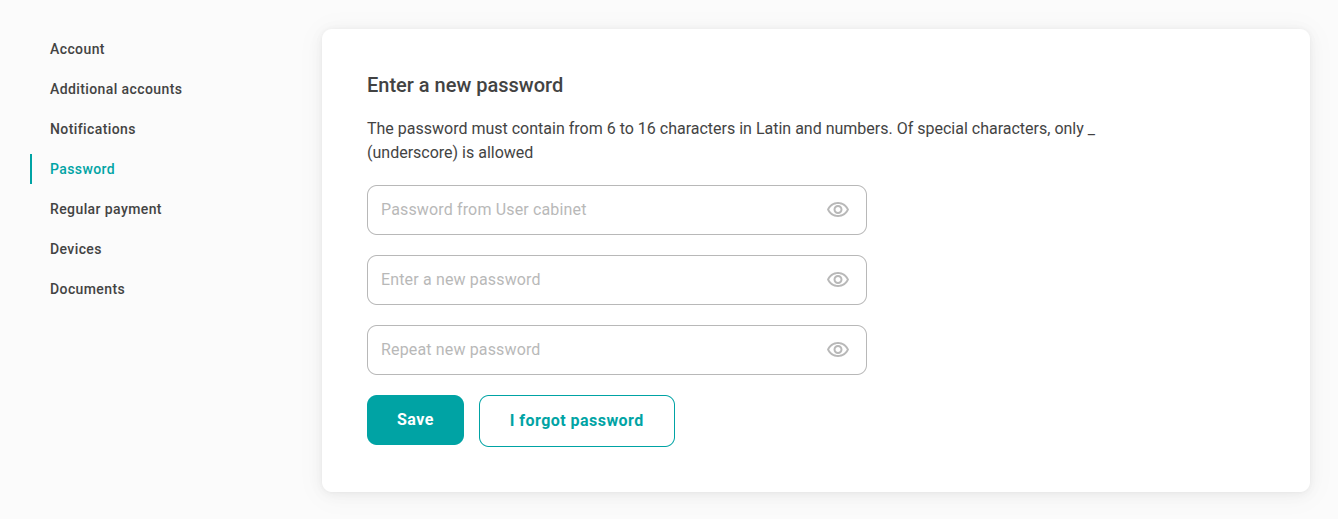
Task: Click the teal active marker beside Password
Action: coord(31,169)
